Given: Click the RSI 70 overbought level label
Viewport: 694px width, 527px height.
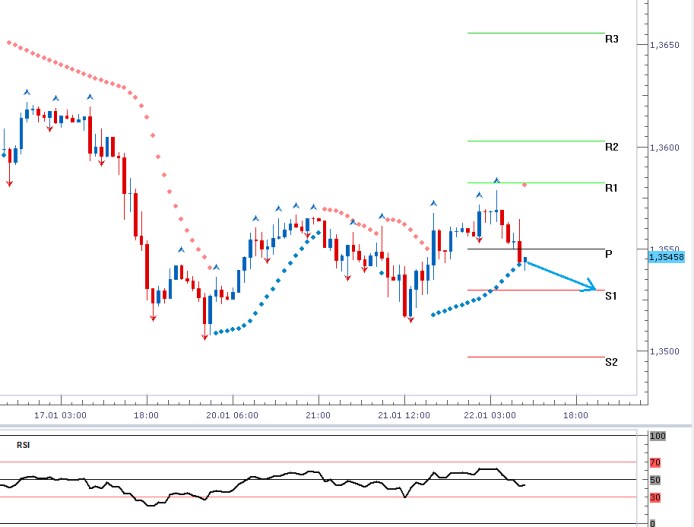Looking at the screenshot, I should click(x=655, y=462).
